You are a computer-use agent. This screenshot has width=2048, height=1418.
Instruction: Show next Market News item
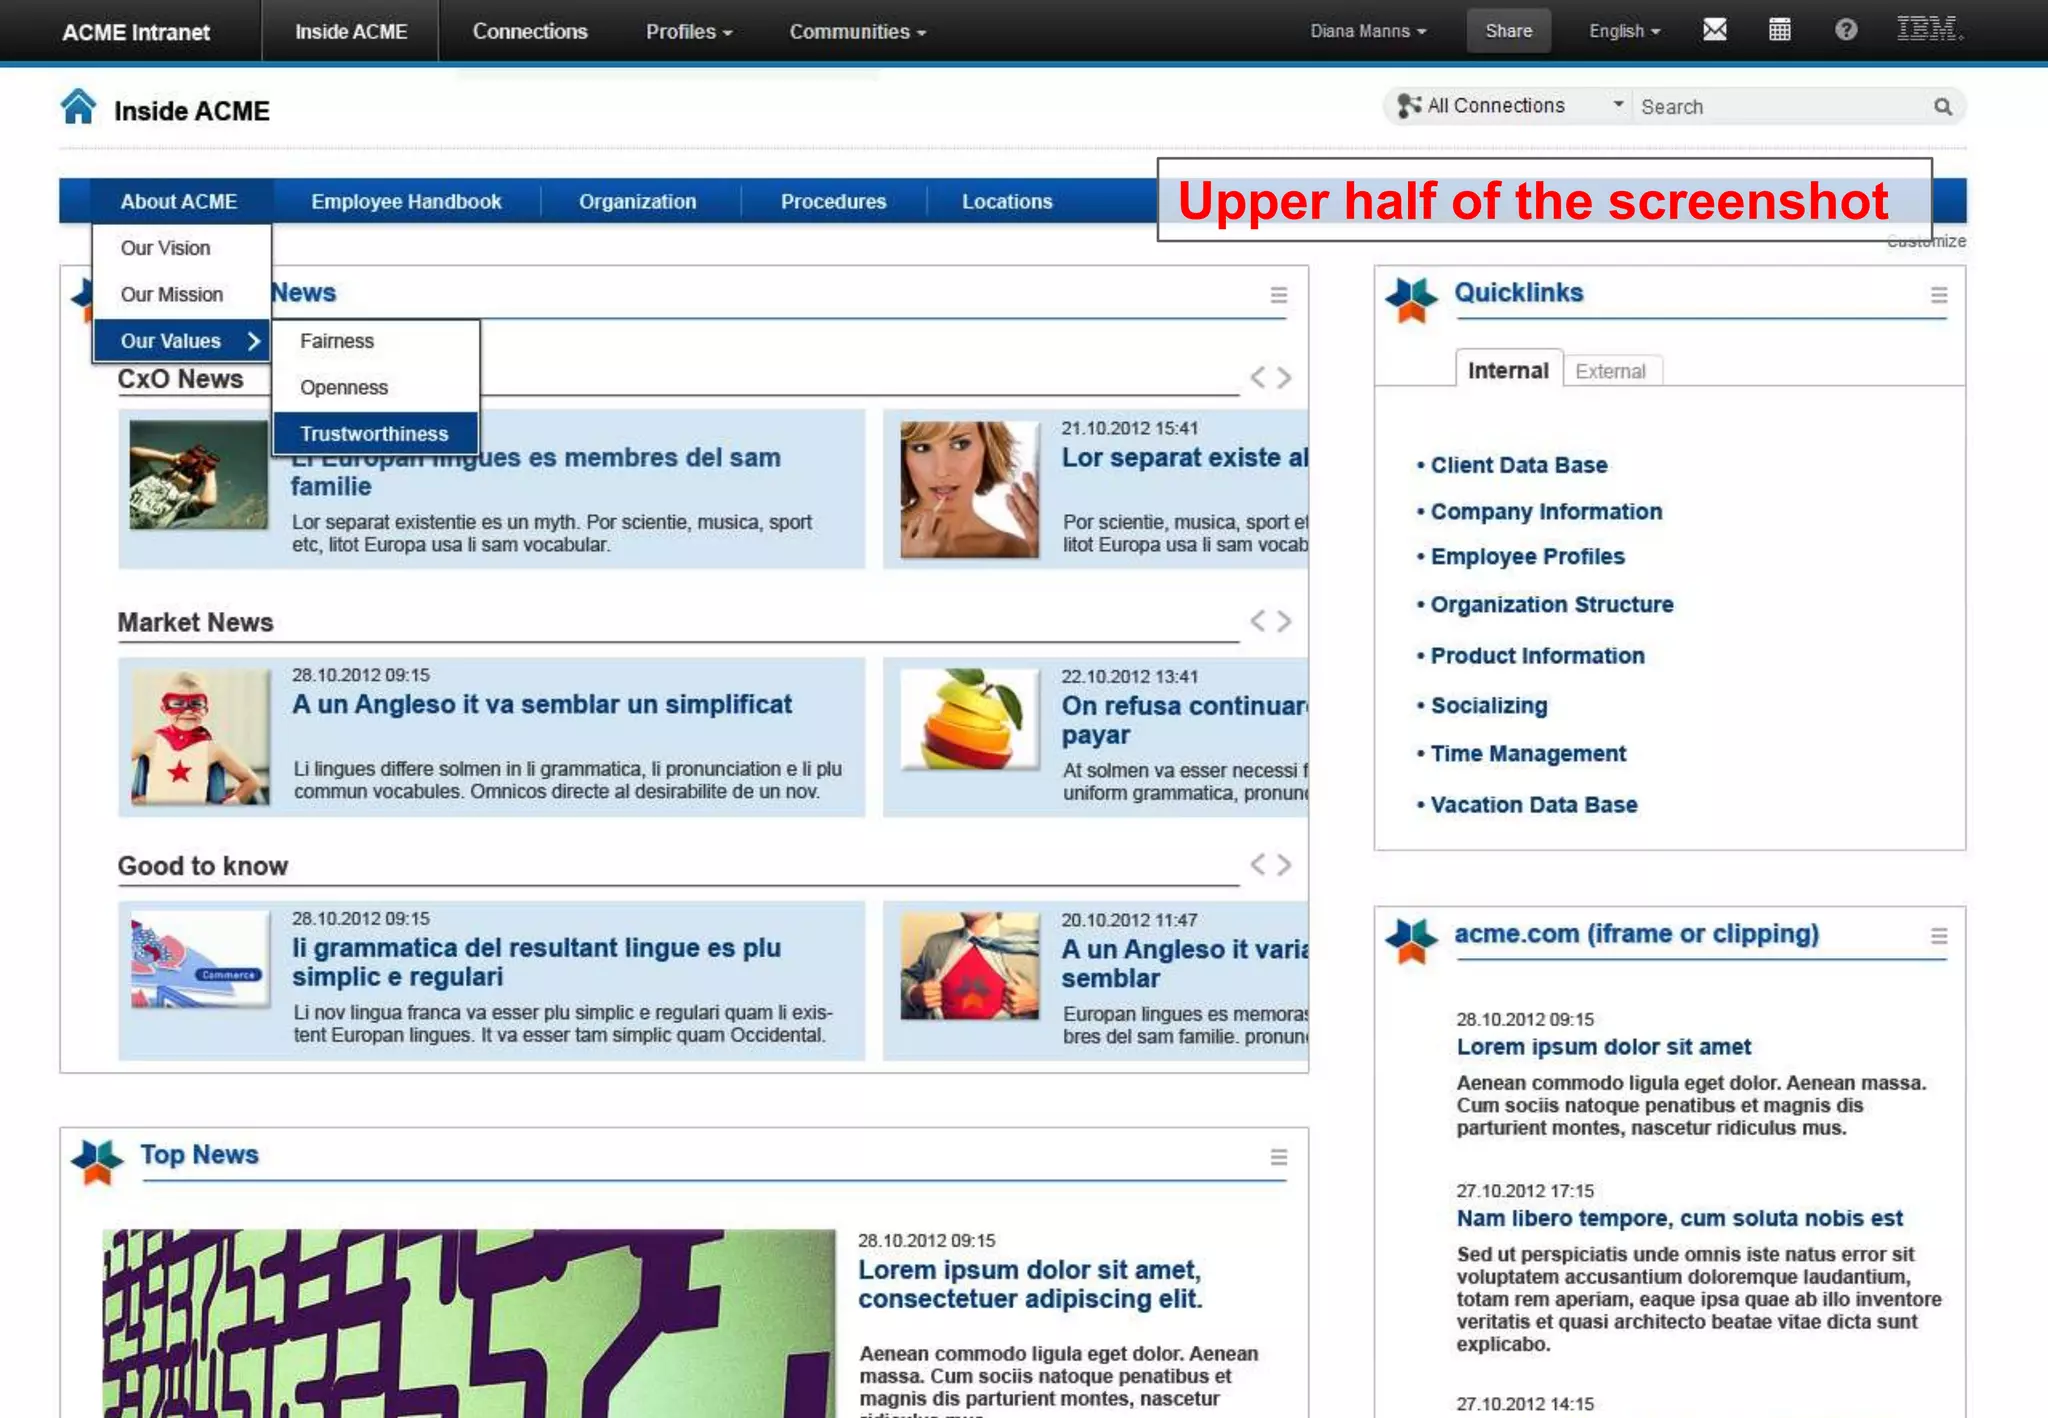[1284, 621]
